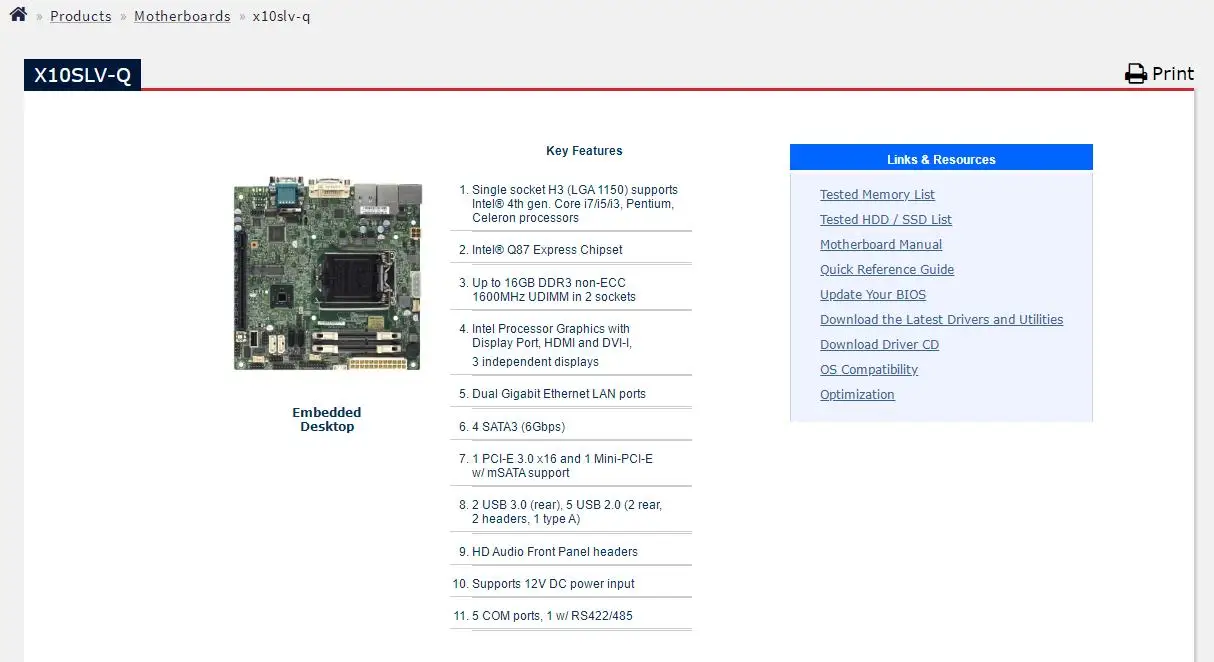Select the 5 COM ports RS422/485 feature
This screenshot has height=662, width=1214.
click(552, 616)
